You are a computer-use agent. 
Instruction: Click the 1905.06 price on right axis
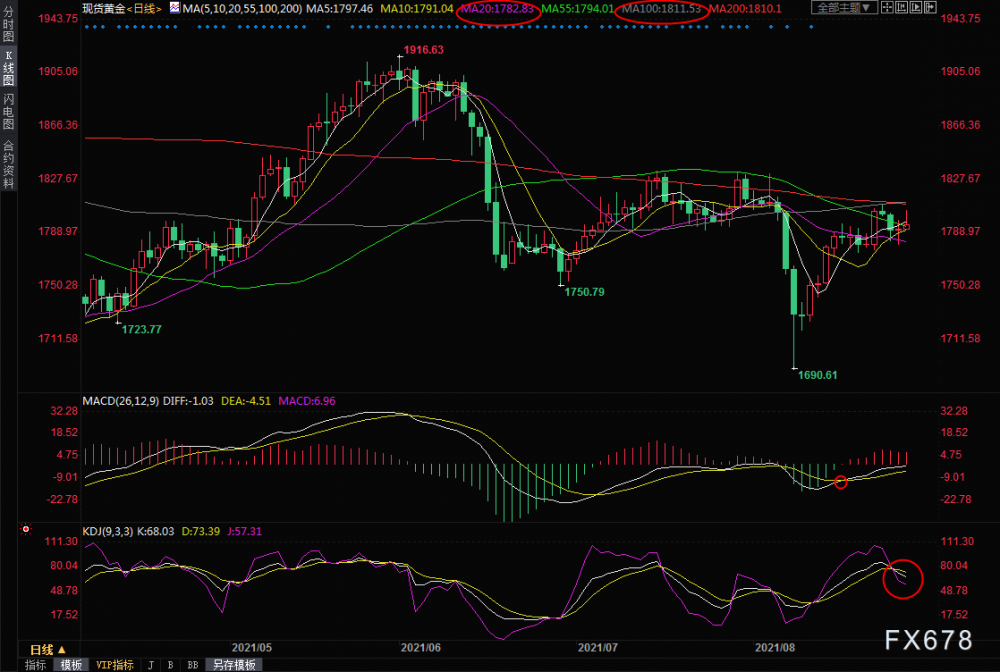point(960,71)
